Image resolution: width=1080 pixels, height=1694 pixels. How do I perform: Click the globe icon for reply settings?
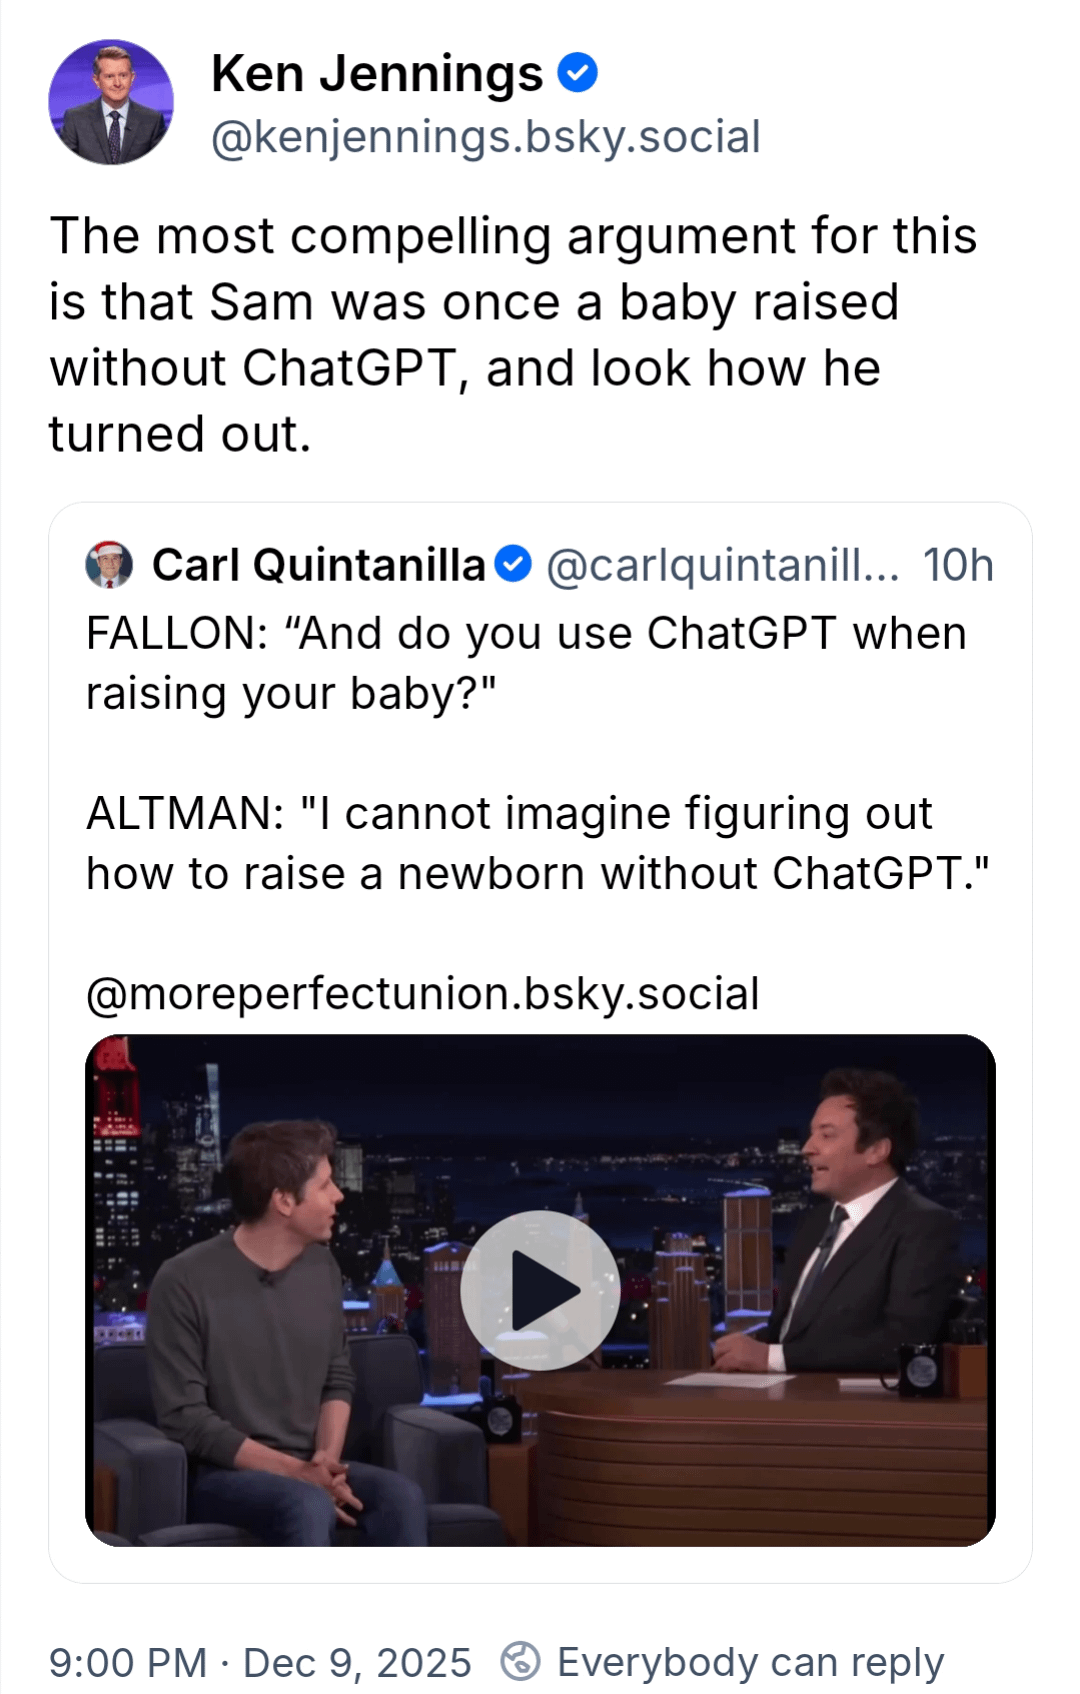520,1661
